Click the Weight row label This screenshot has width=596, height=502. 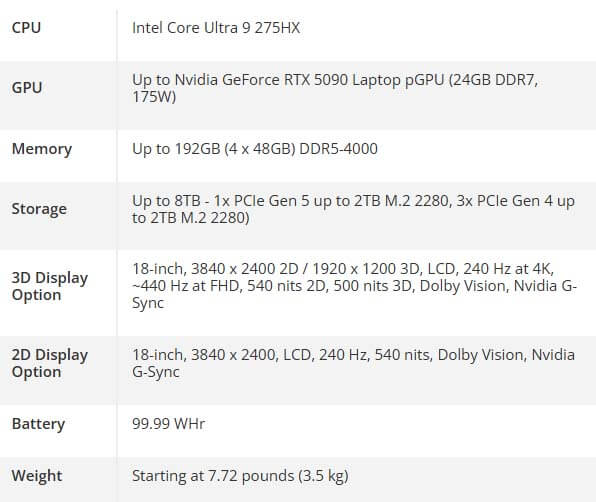(37, 476)
